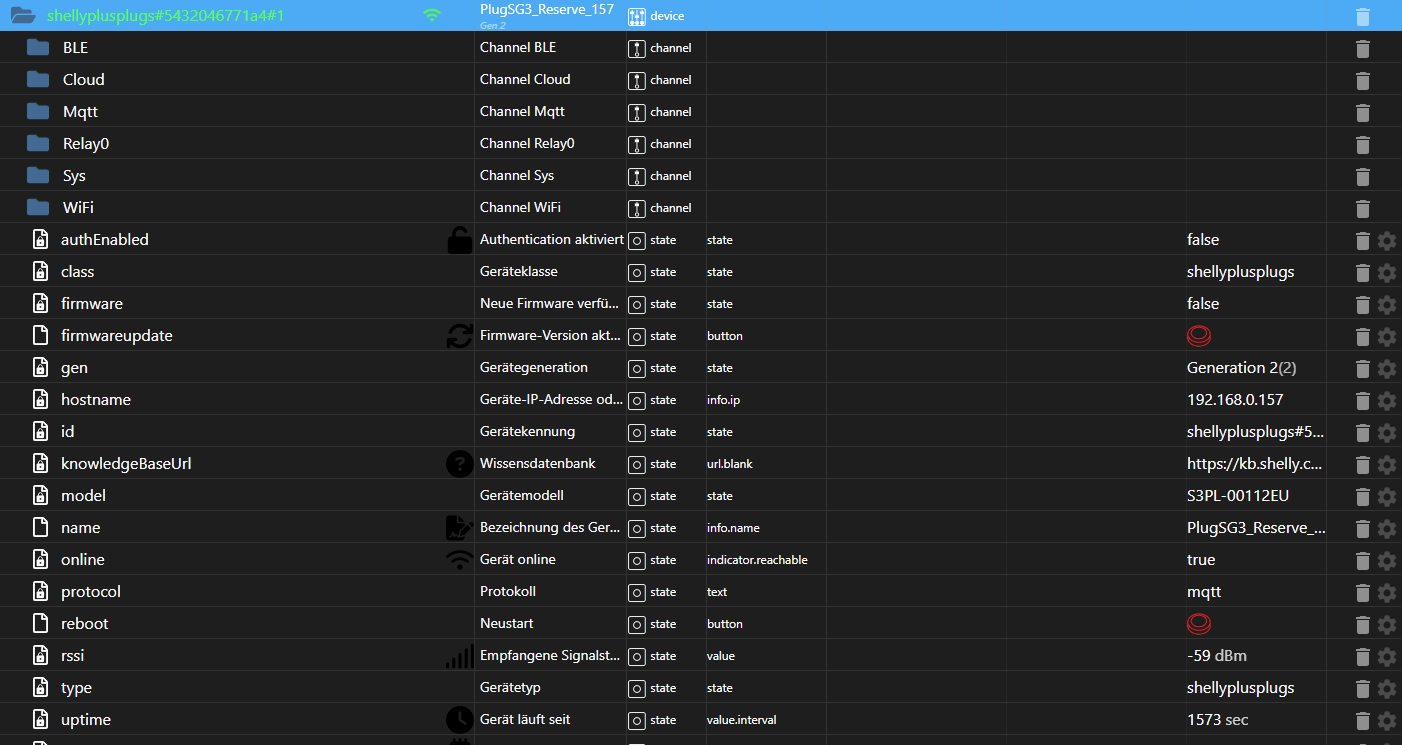Delete the Sys channel via trash icon
The image size is (1402, 745).
[x=1362, y=176]
